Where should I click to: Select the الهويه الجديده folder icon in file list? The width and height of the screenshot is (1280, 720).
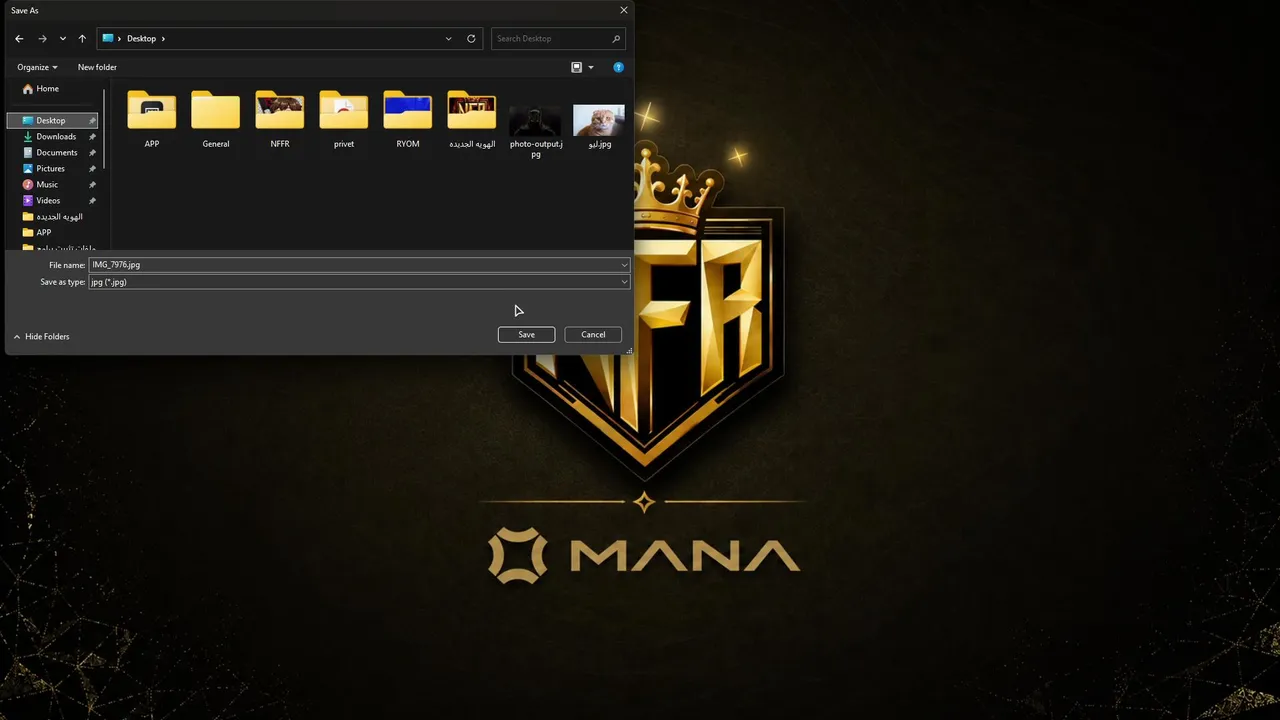pyautogui.click(x=472, y=110)
